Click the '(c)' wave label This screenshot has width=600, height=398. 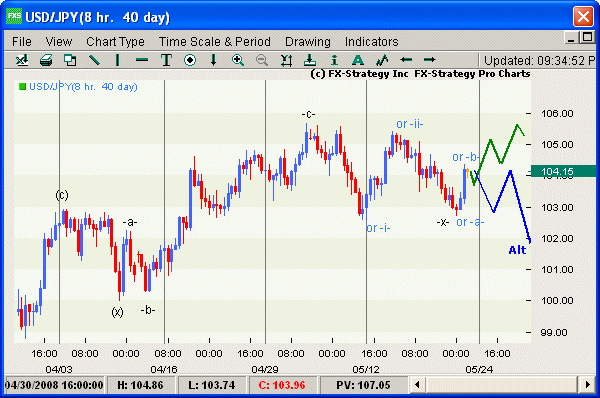pos(62,195)
